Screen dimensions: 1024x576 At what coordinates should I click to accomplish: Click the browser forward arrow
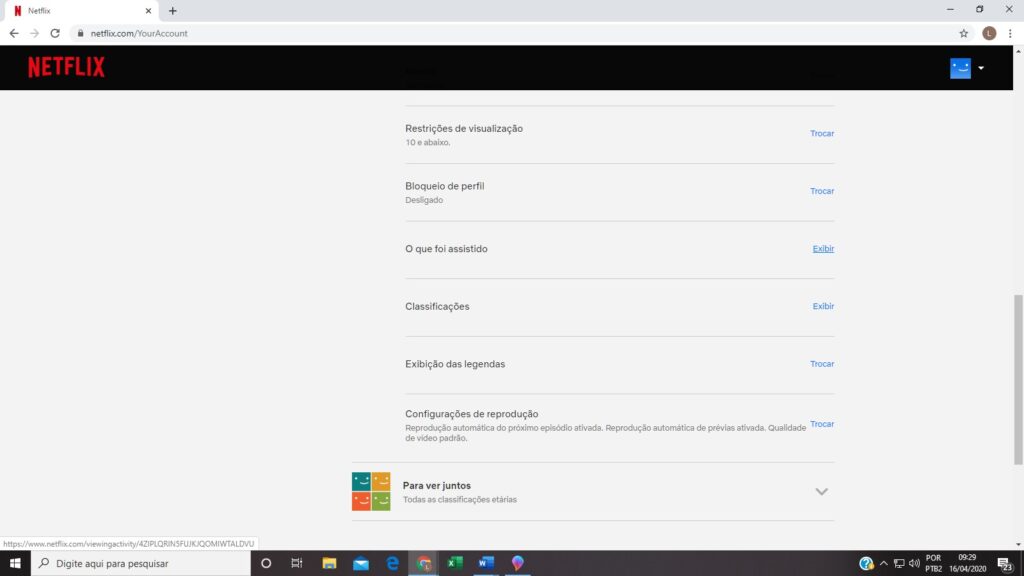[35, 33]
